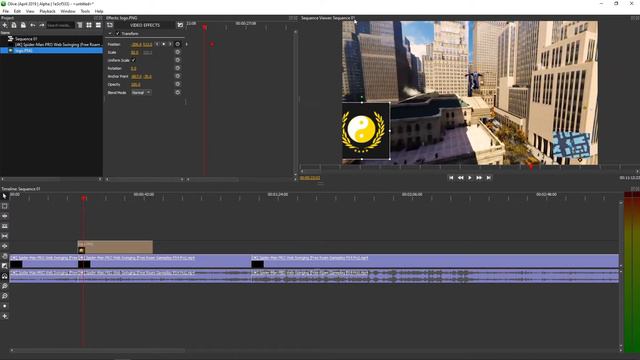Open the Playback menu
This screenshot has width=640, height=360.
click(47, 11)
